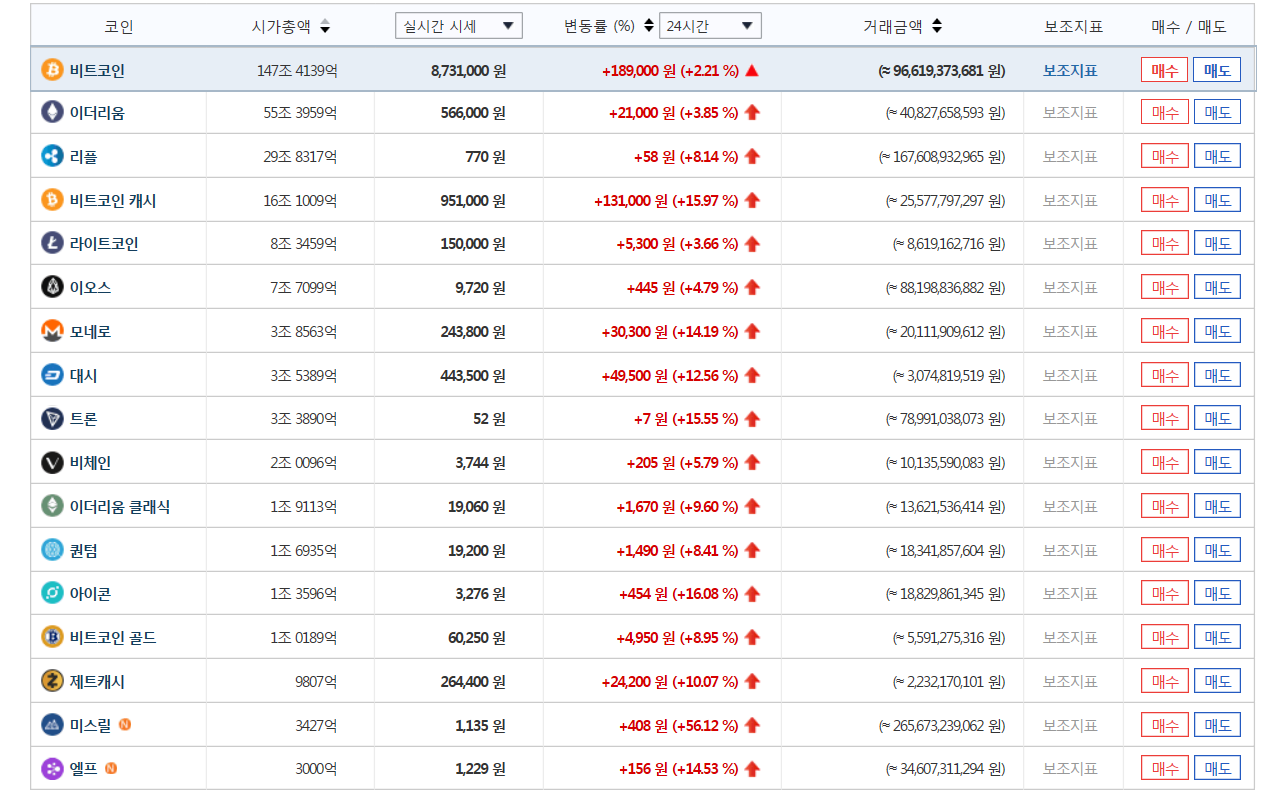
Task: Click the 매도 button for 미스릴
Action: tap(1217, 724)
